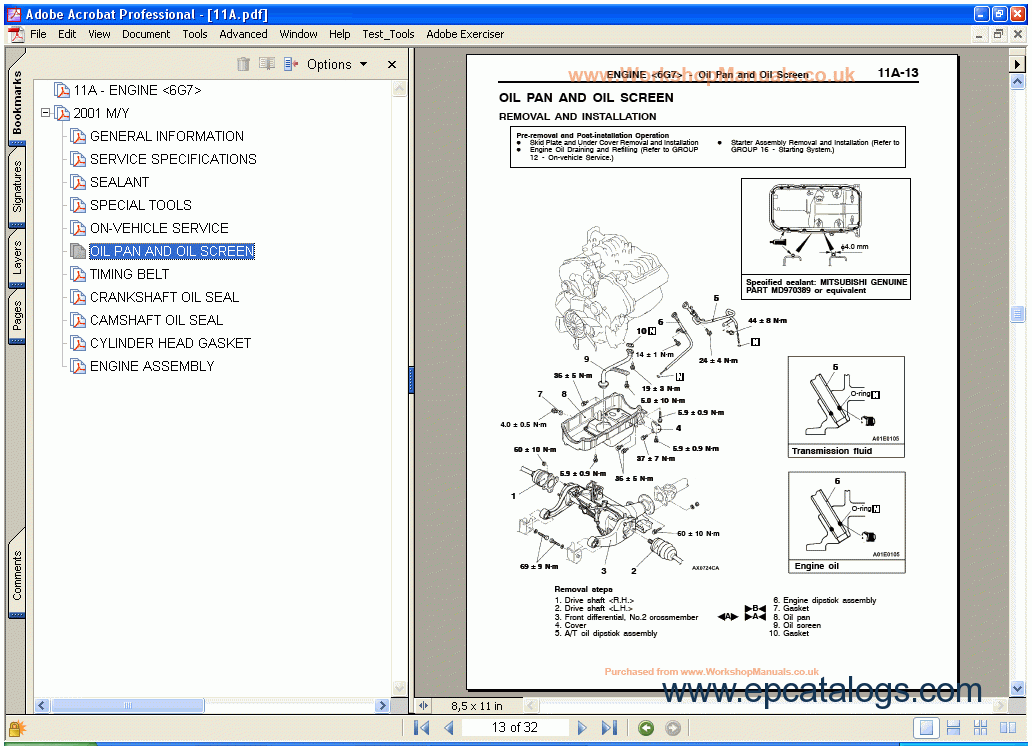
Task: Open the Tools menu
Action: coord(195,34)
